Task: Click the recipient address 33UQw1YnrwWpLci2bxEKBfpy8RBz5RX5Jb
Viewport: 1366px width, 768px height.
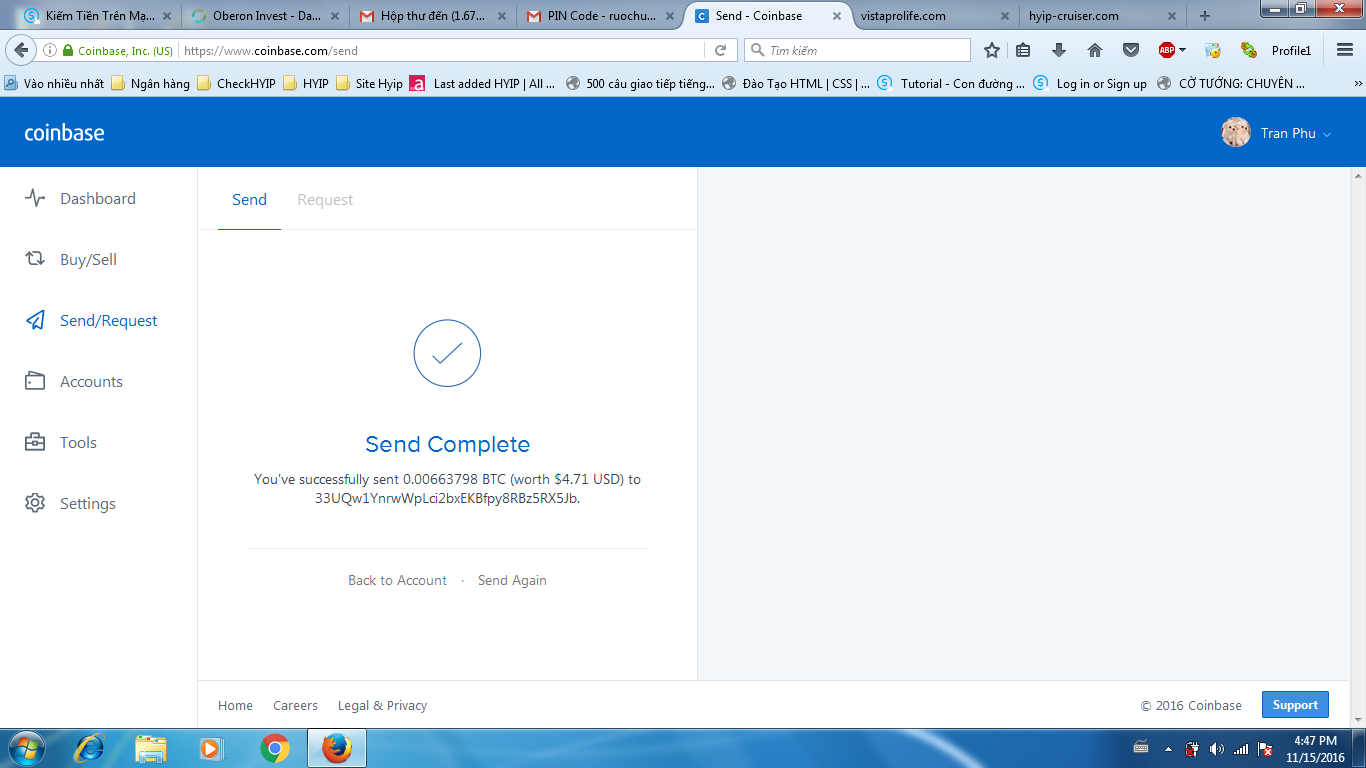Action: click(447, 498)
